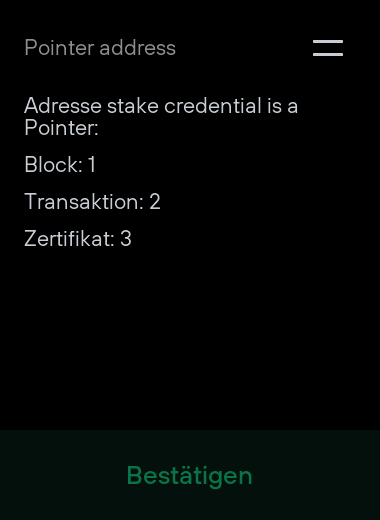Tap the upper bar of the menu icon
Image resolution: width=380 pixels, height=520 pixels.
[328, 41]
